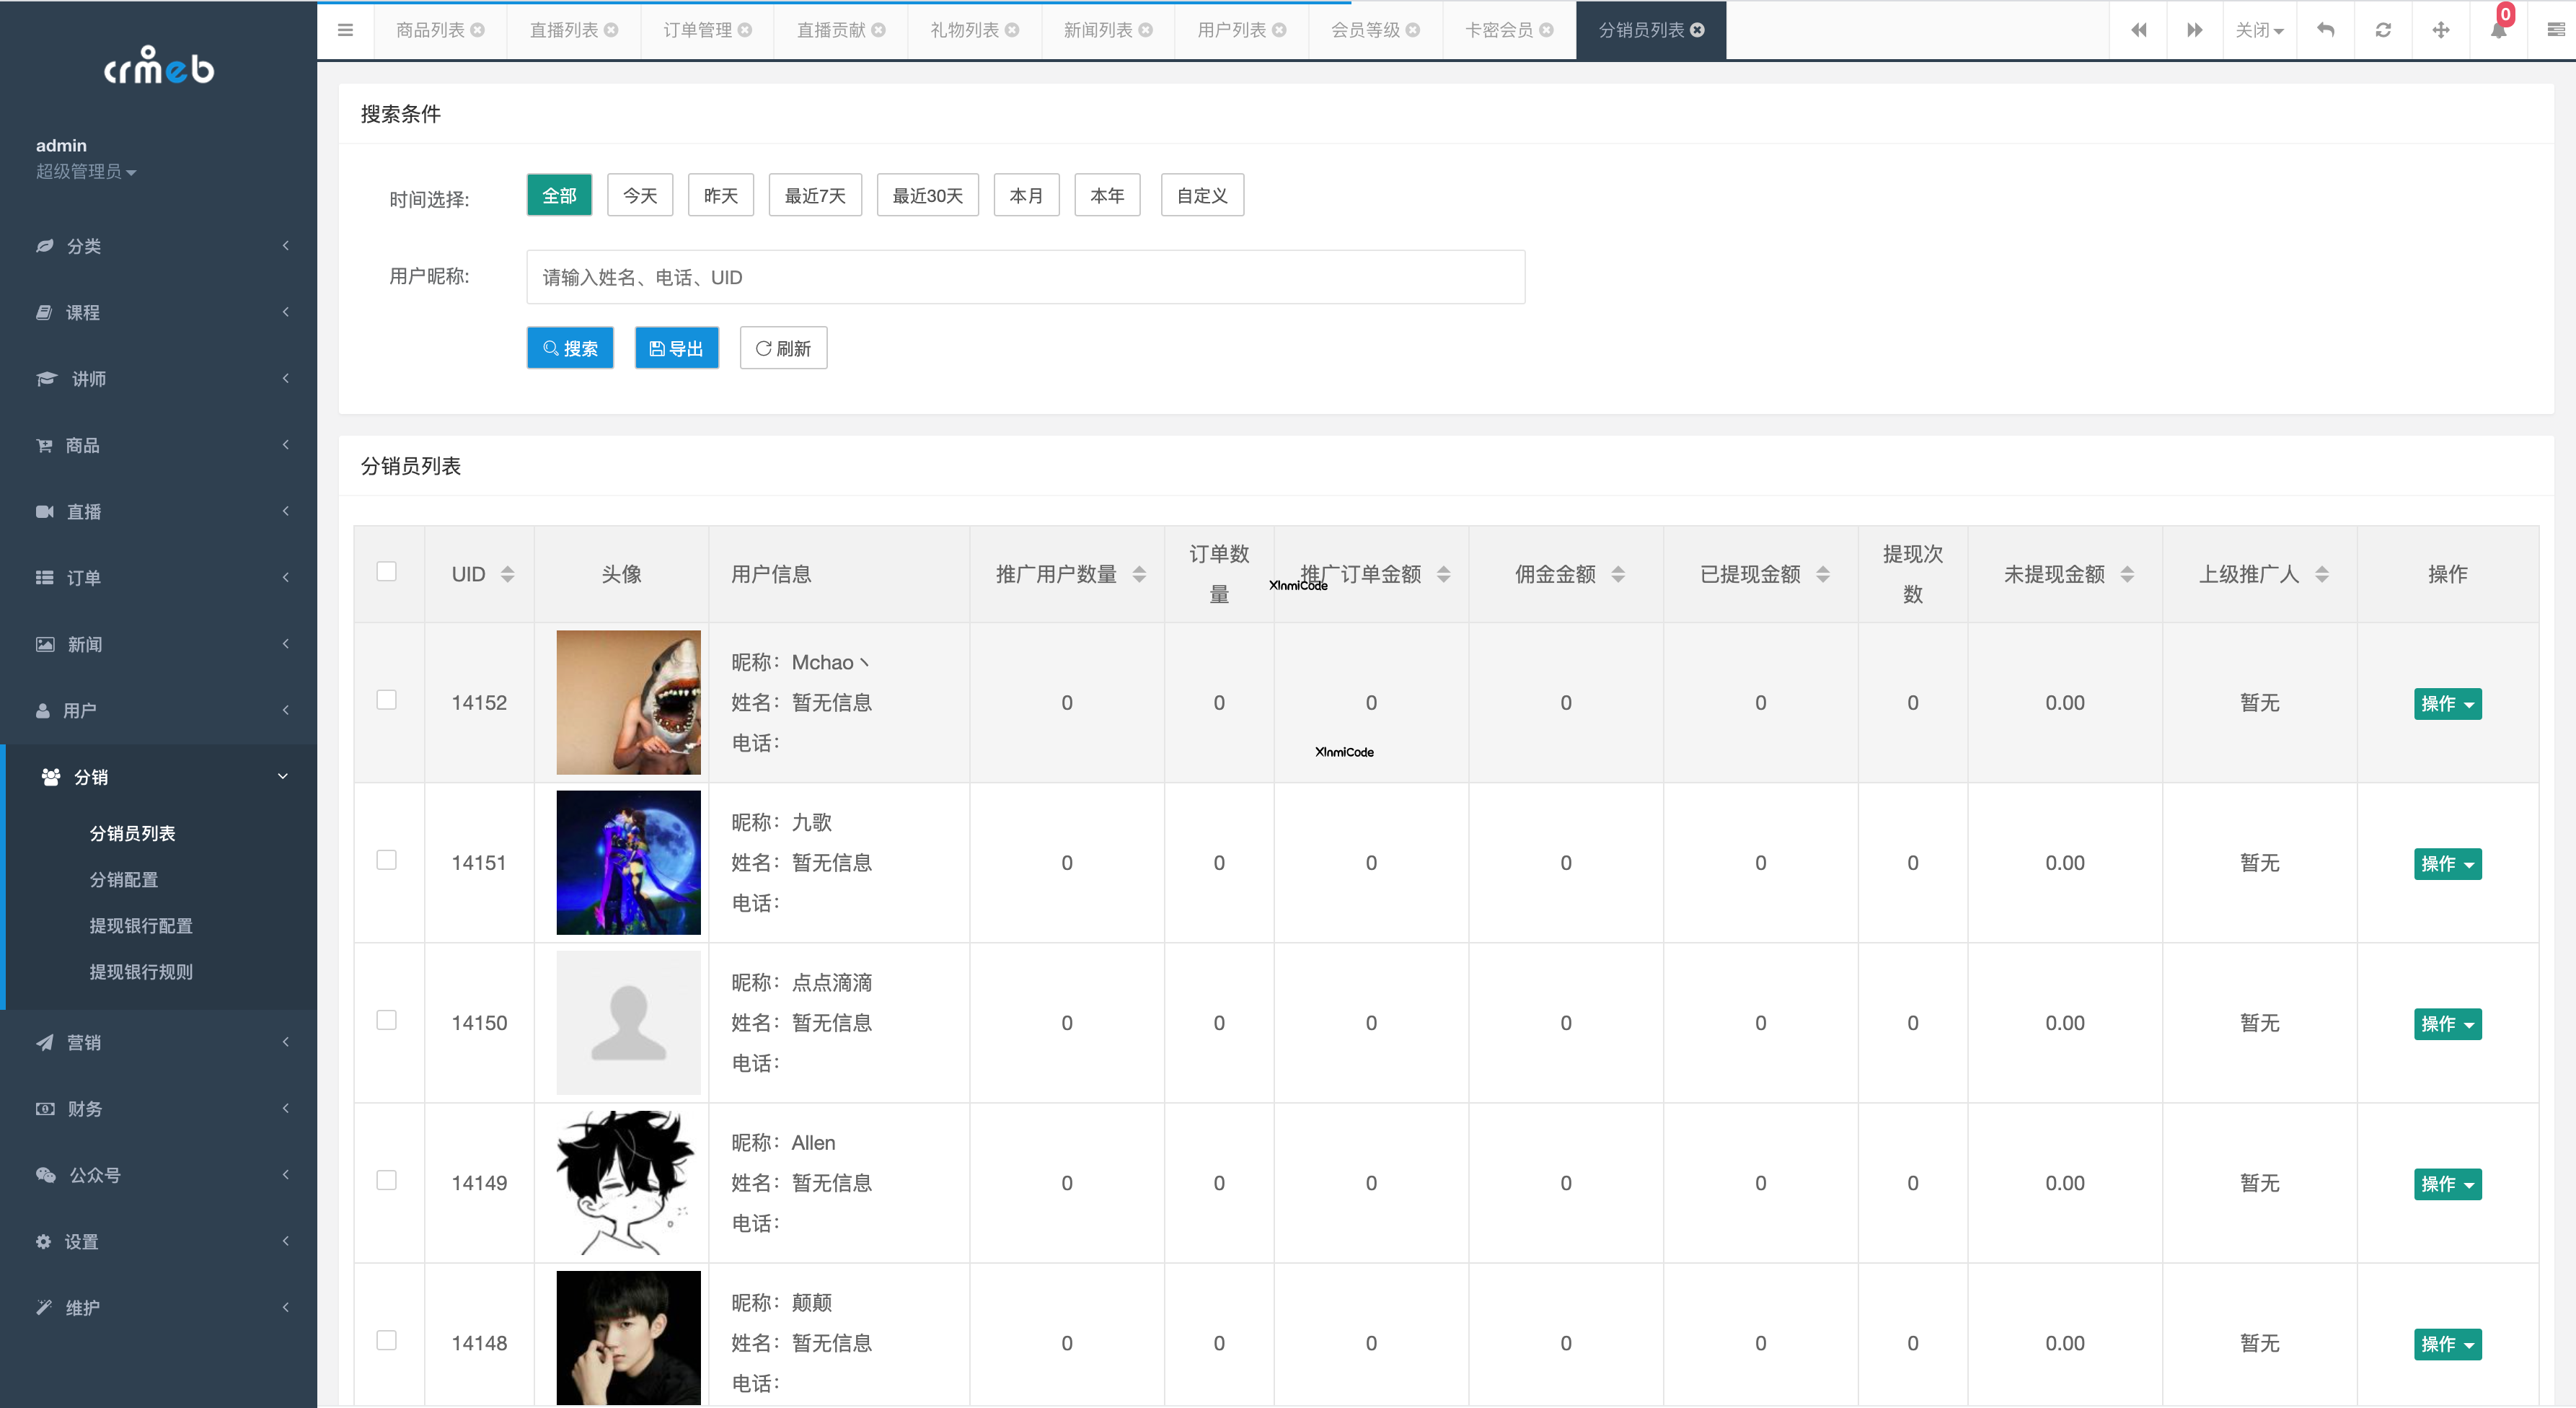Tick the checkbox for UID 14152

pos(386,700)
